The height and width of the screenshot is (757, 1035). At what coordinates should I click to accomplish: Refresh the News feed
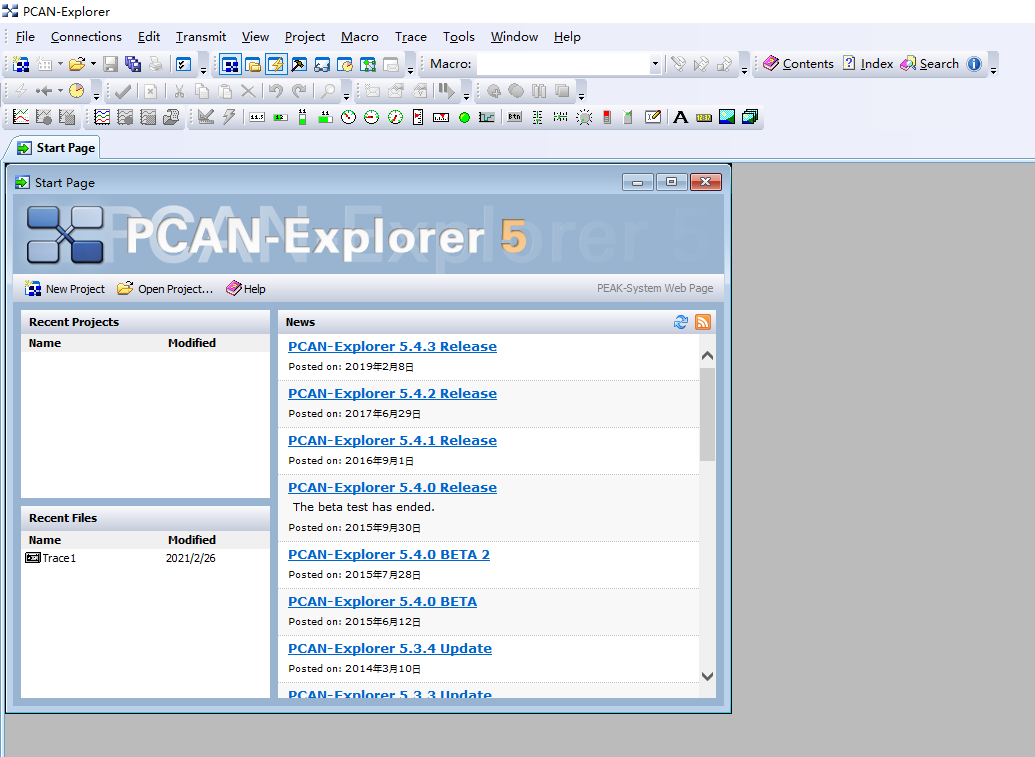pos(681,322)
